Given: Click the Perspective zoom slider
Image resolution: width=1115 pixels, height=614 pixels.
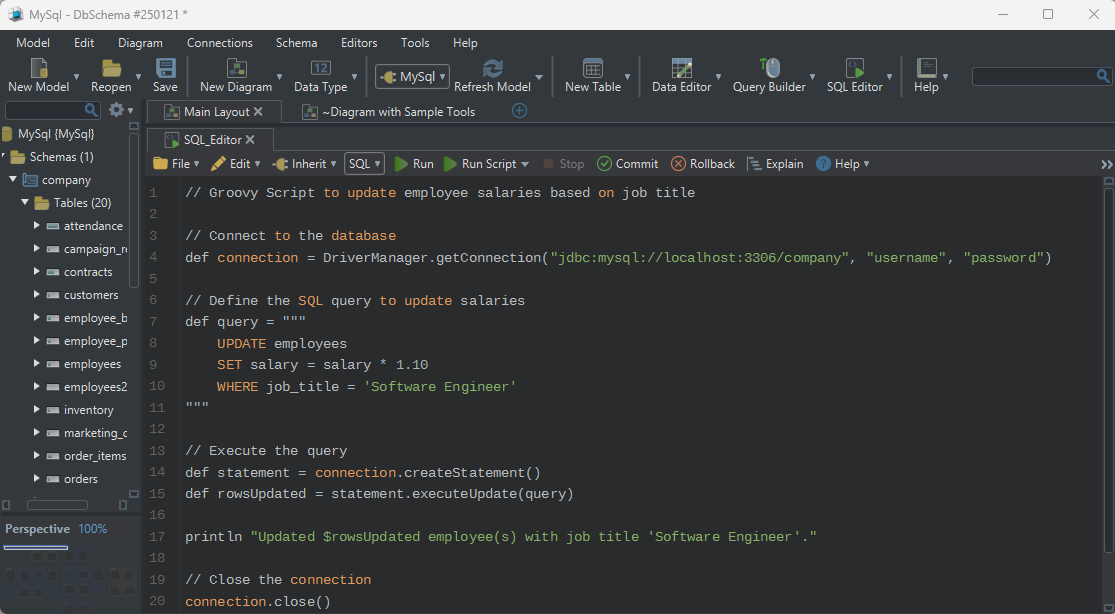Looking at the screenshot, I should click(x=36, y=547).
